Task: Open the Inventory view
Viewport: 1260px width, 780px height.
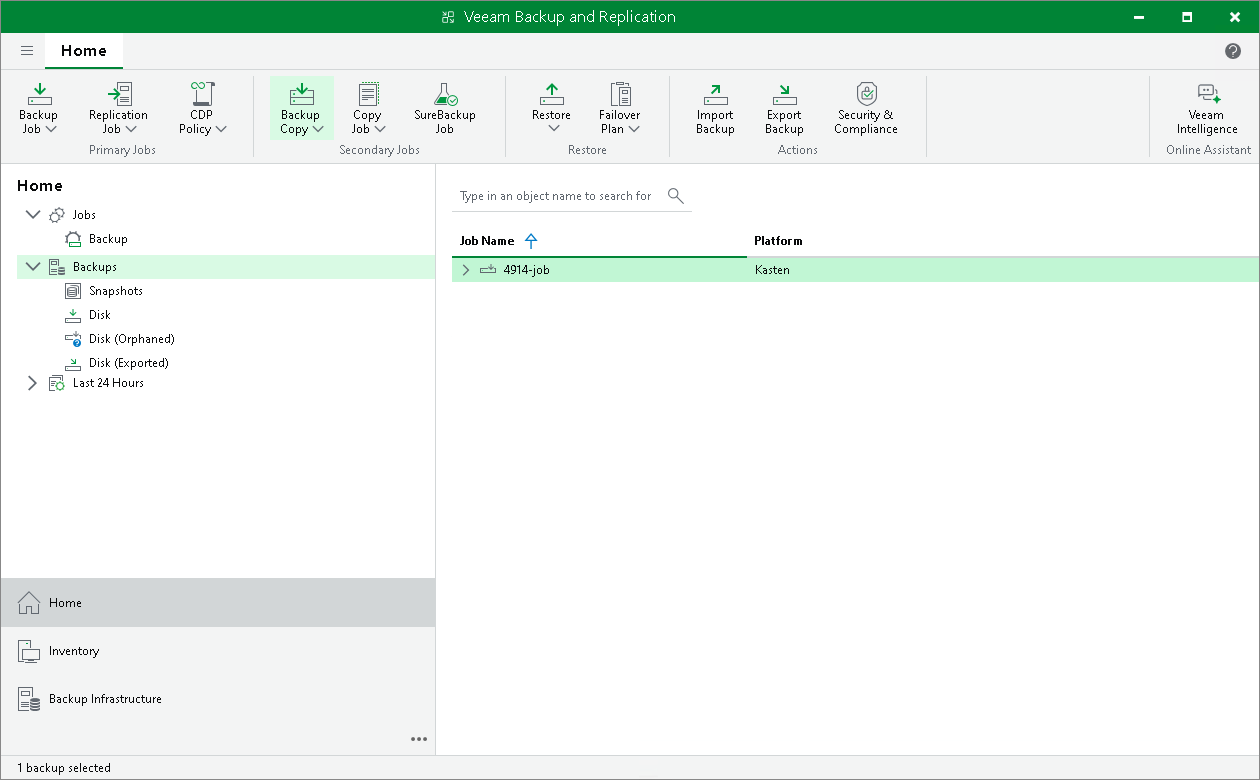Action: [x=218, y=651]
